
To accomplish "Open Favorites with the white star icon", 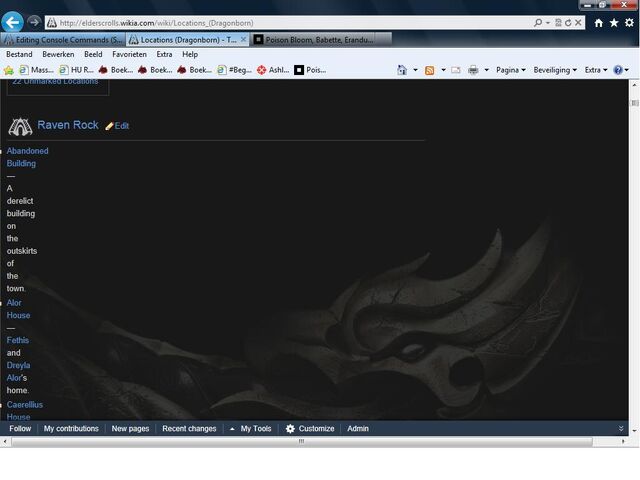I will (614, 23).
